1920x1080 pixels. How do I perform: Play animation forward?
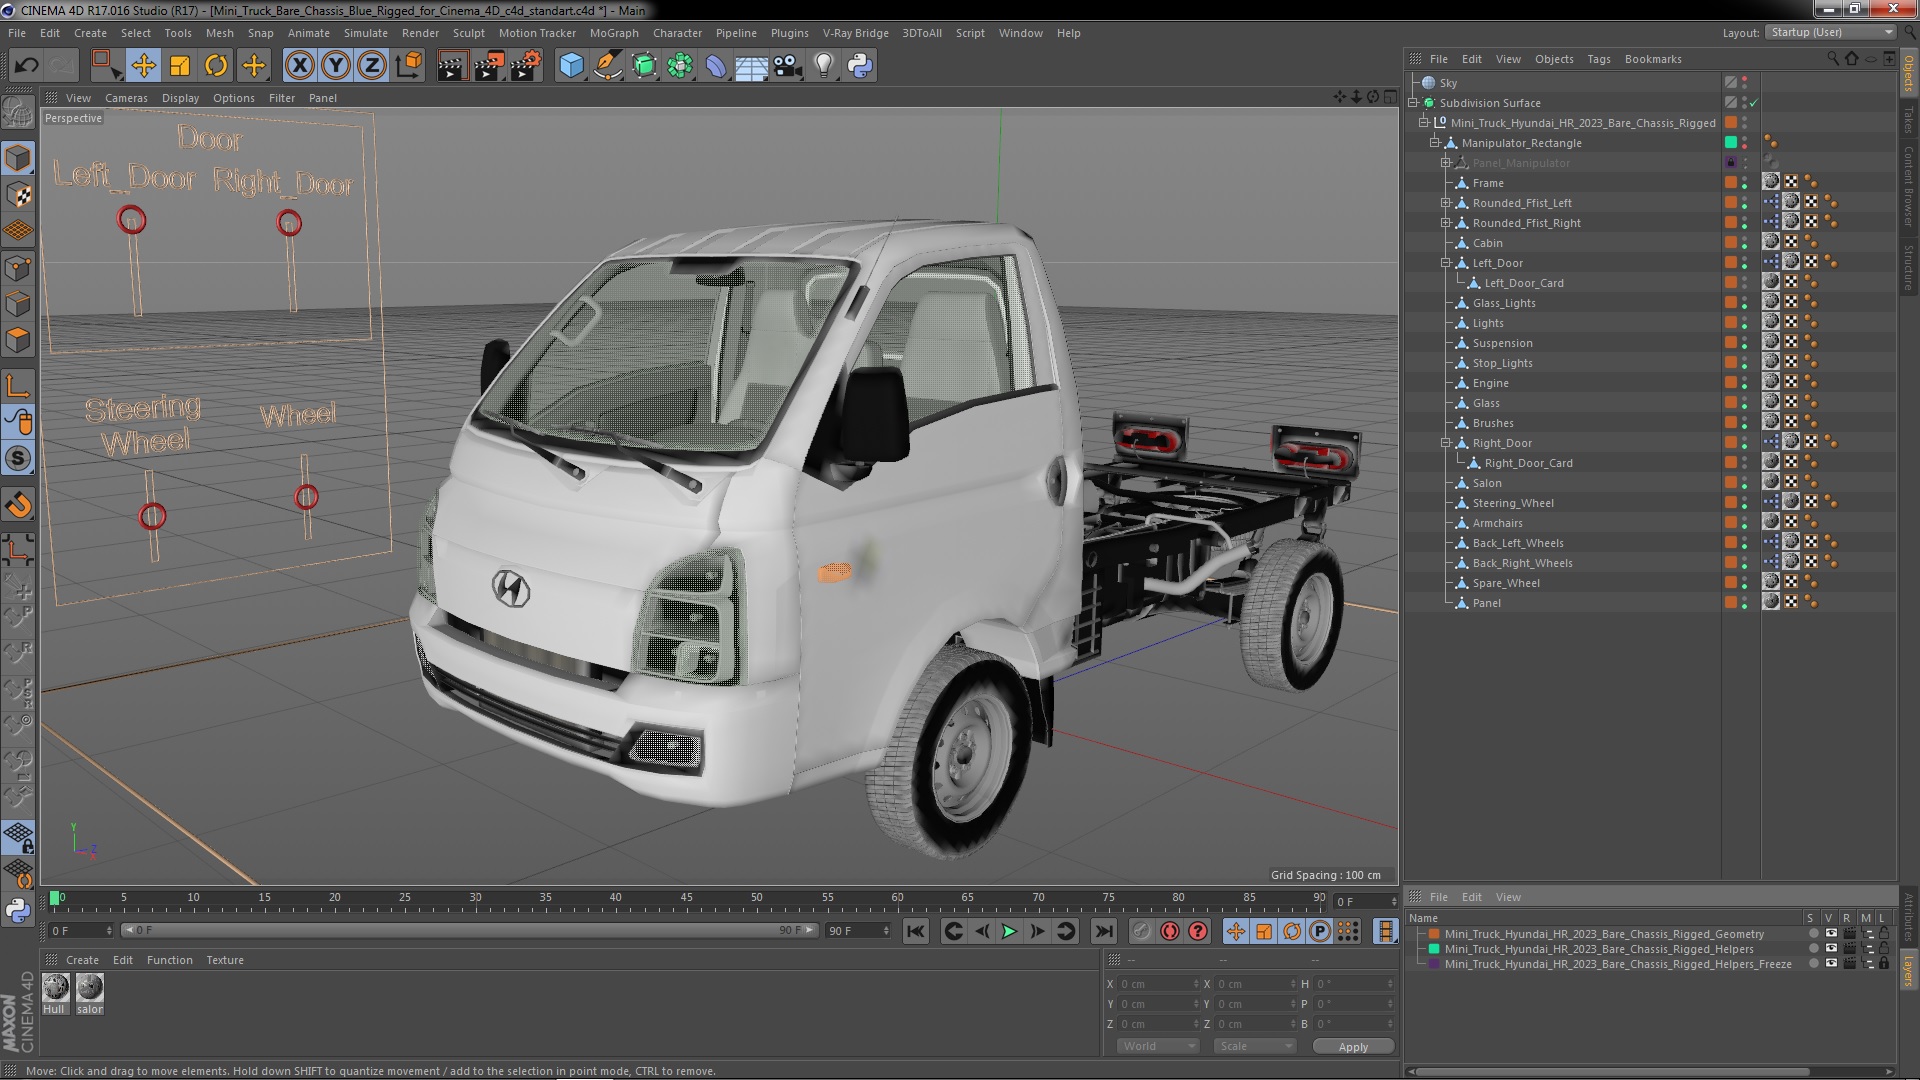(x=1009, y=931)
